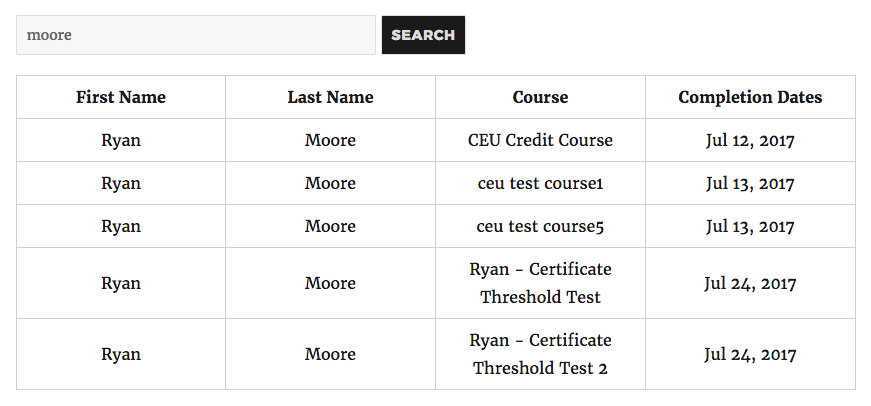Select the ceu test course5 cell
The width and height of the screenshot is (871, 406).
540,226
